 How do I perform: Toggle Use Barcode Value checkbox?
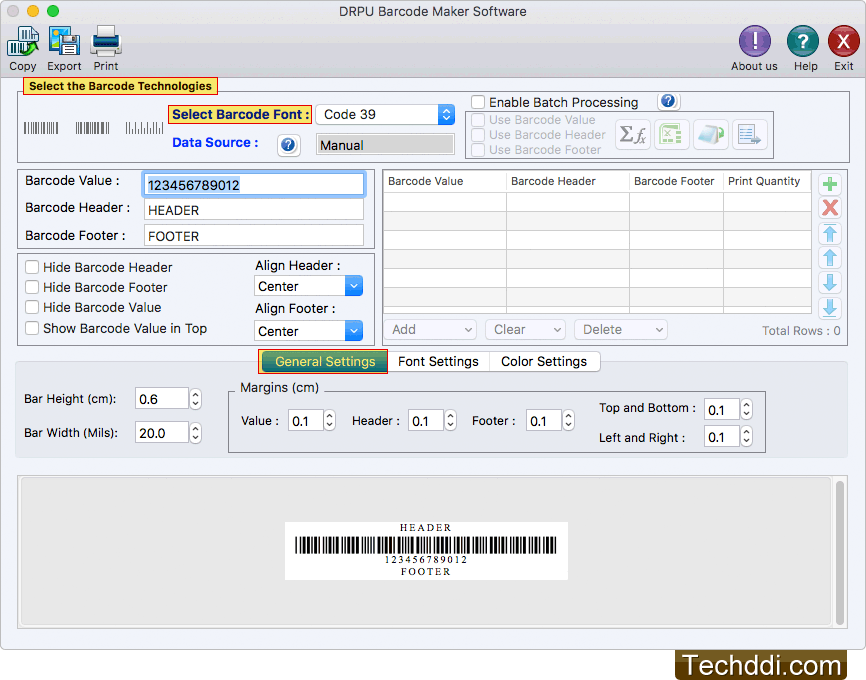(x=478, y=120)
